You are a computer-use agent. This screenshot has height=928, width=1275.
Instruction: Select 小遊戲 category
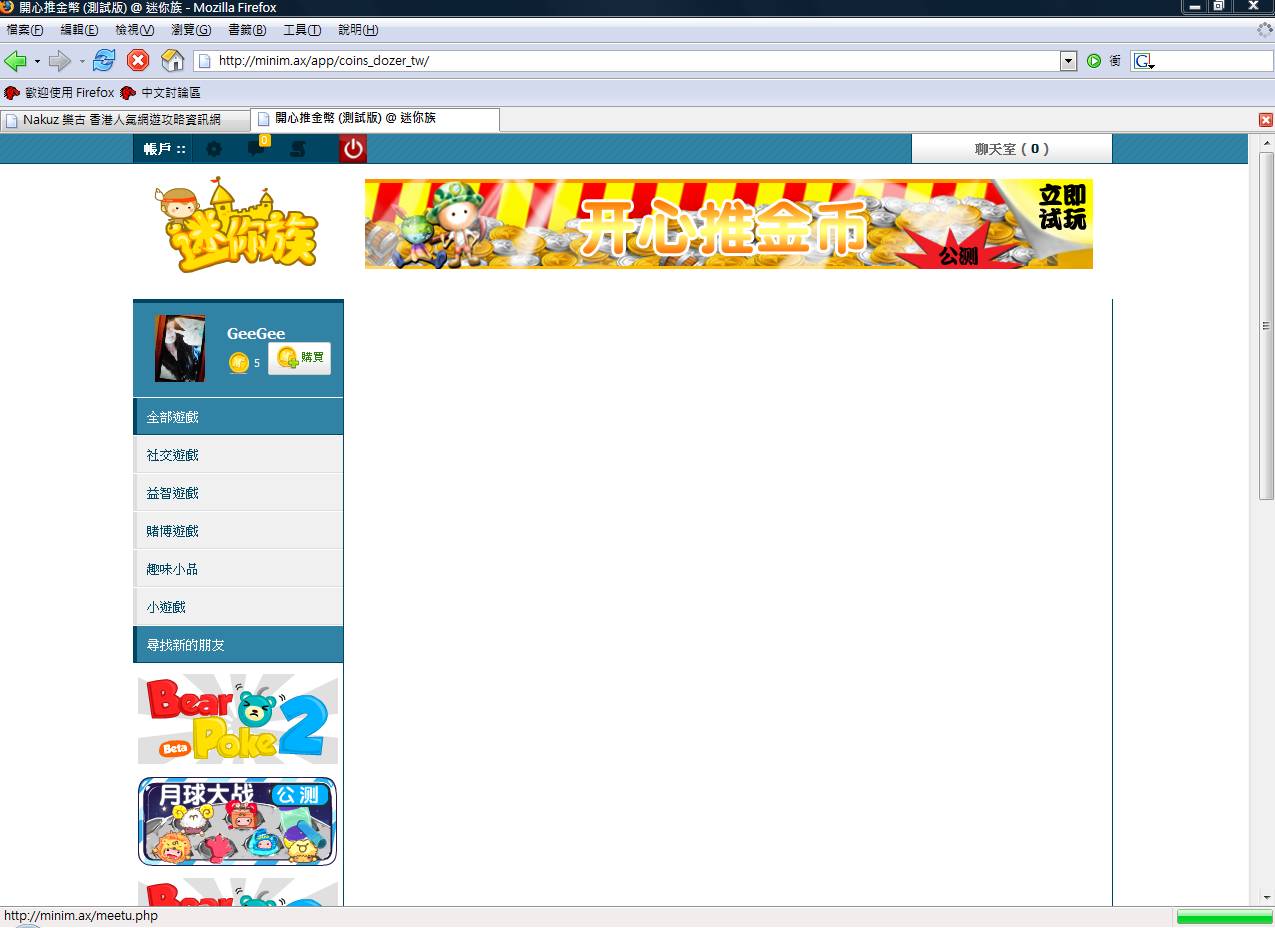(238, 607)
